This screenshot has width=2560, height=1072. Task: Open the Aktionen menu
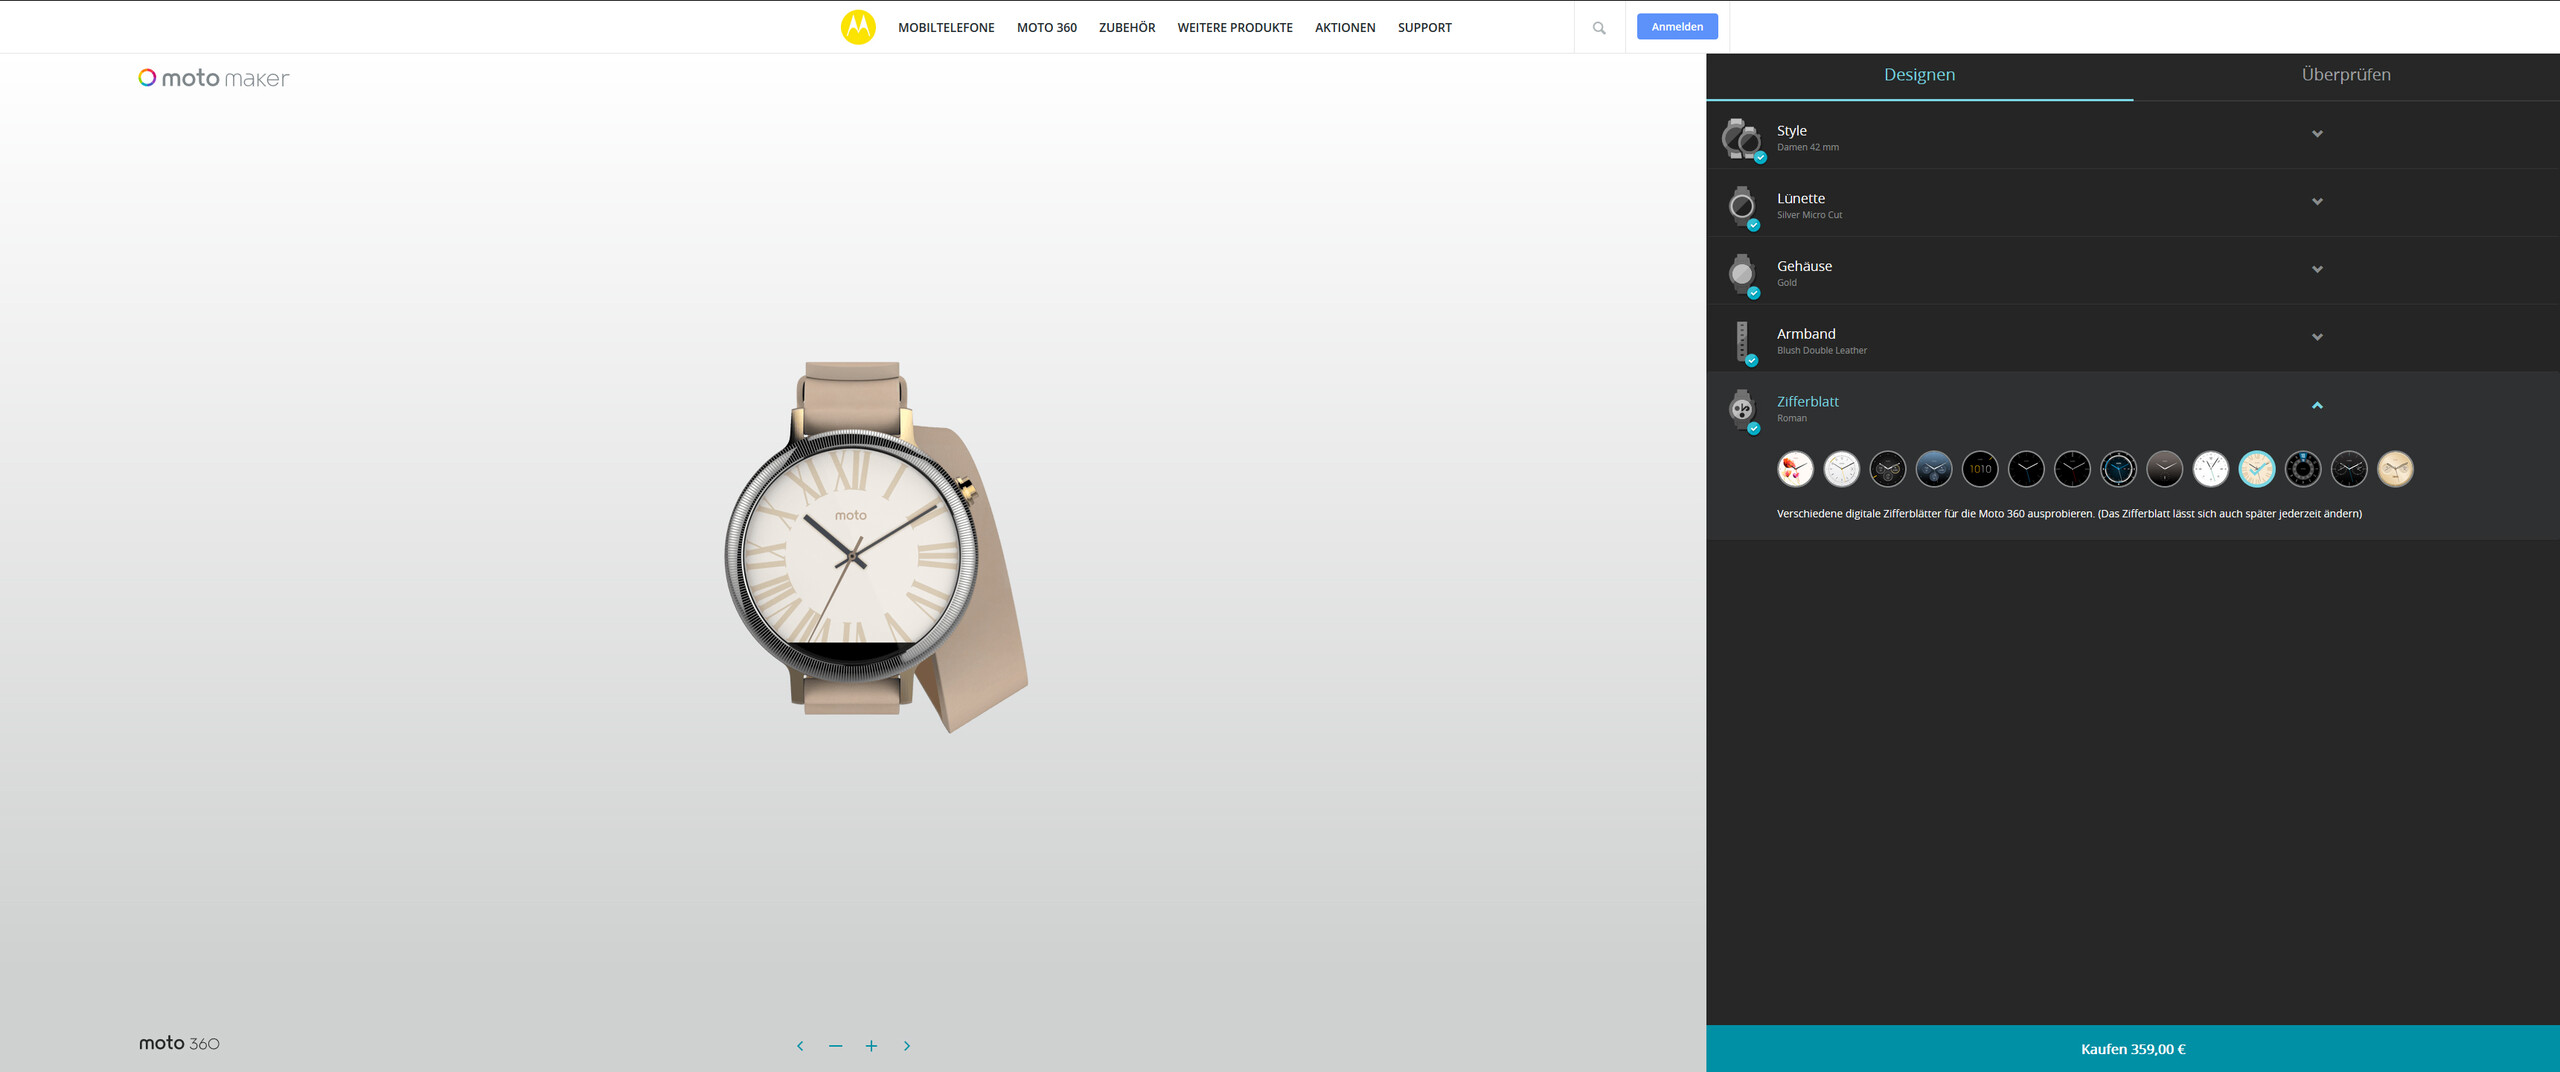1345,28
